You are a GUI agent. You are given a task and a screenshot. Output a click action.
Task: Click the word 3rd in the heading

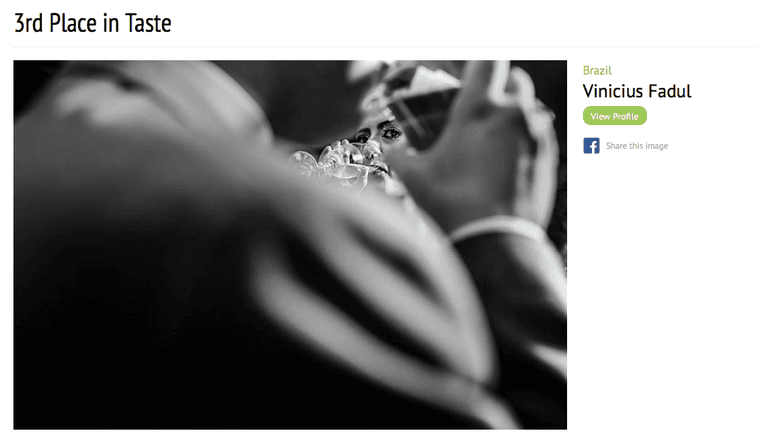point(28,23)
